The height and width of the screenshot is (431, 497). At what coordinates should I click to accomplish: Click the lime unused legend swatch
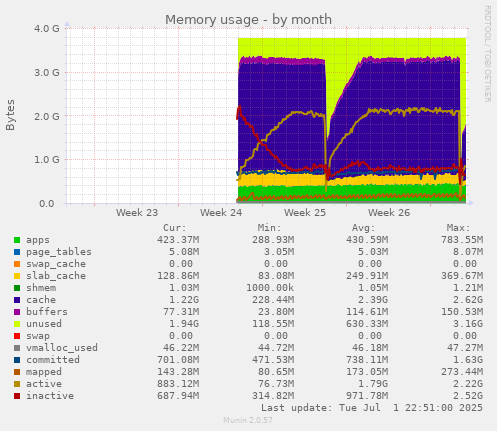(x=17, y=324)
